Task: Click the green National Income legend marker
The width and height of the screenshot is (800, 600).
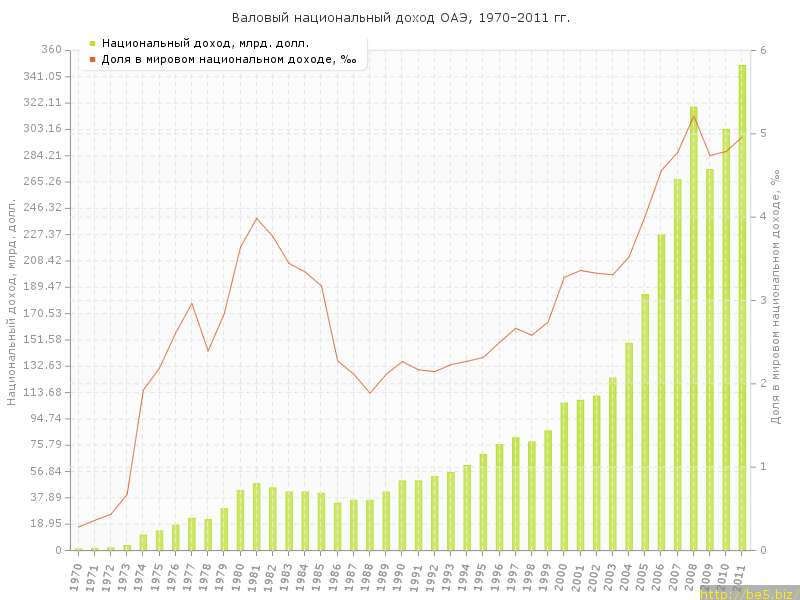Action: 92,43
